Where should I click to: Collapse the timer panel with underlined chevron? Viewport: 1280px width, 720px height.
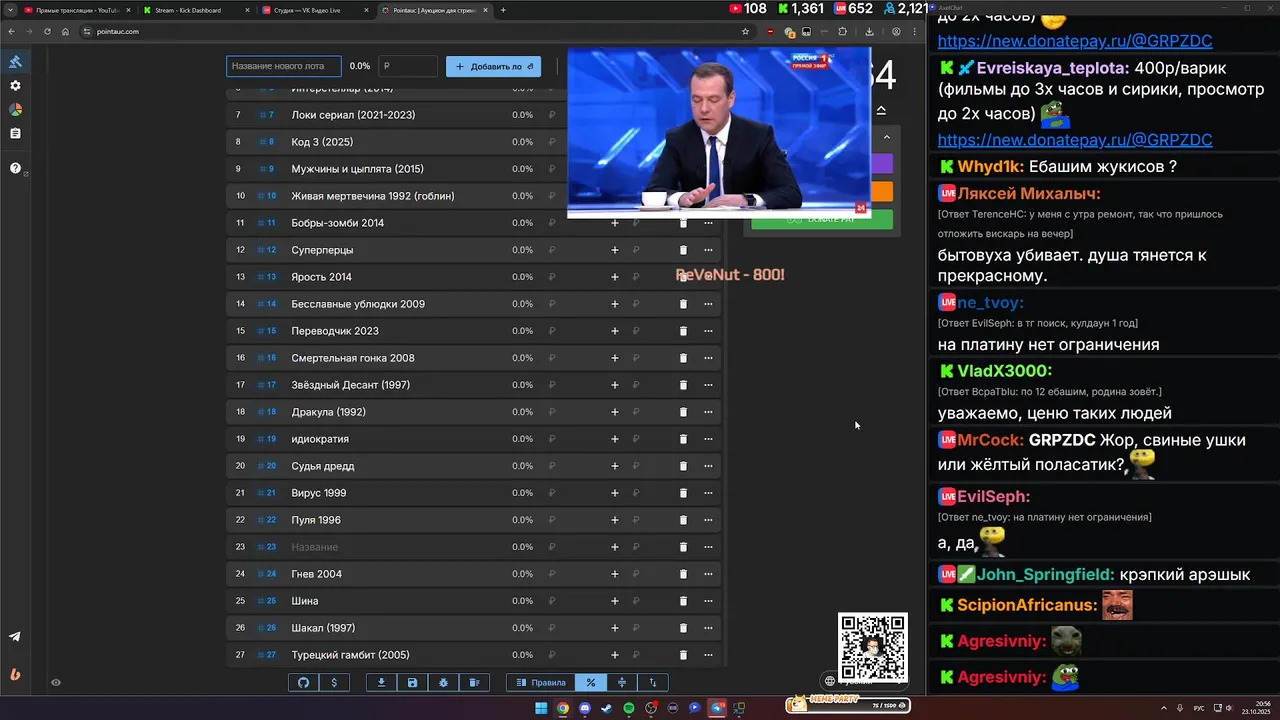pyautogui.click(x=881, y=110)
